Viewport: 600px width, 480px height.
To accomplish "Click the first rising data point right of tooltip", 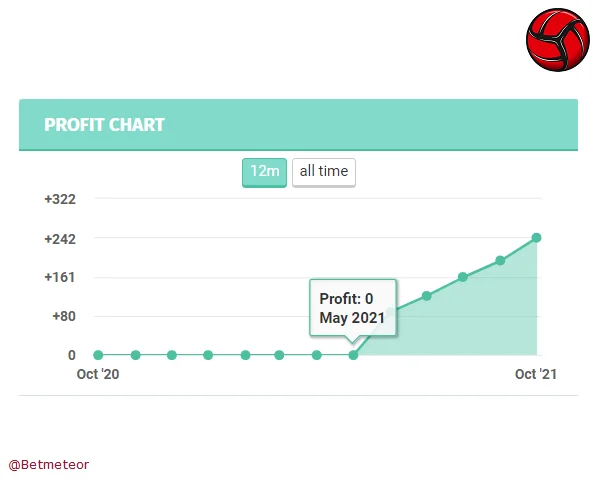I will (x=427, y=296).
